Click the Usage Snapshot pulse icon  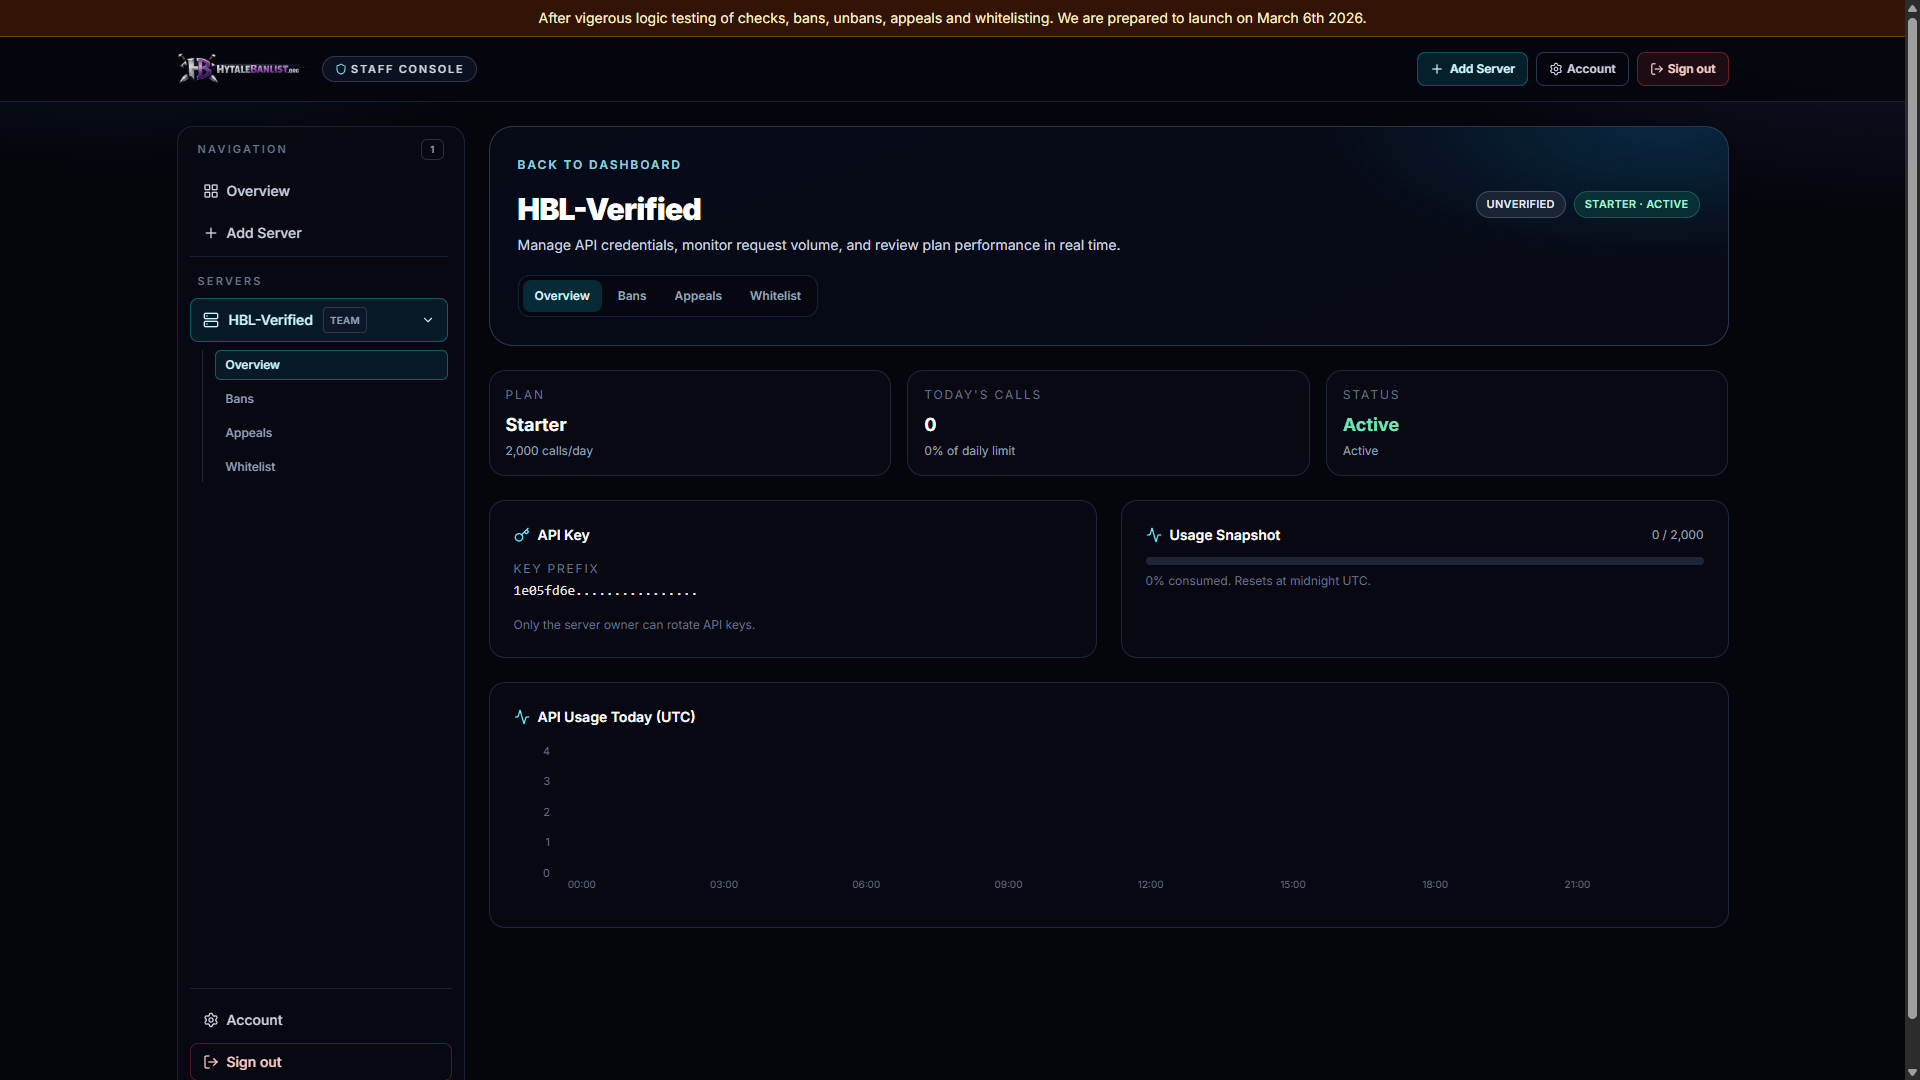1154,535
